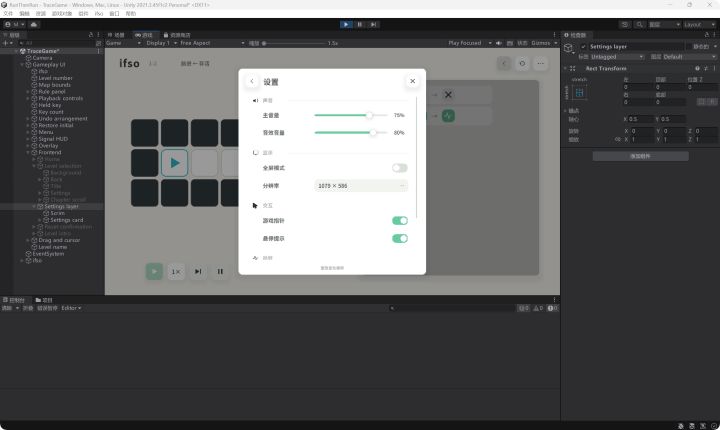Select Settings card in the Hierarchy
Screen dimensions: 720x430
click(x=66, y=220)
